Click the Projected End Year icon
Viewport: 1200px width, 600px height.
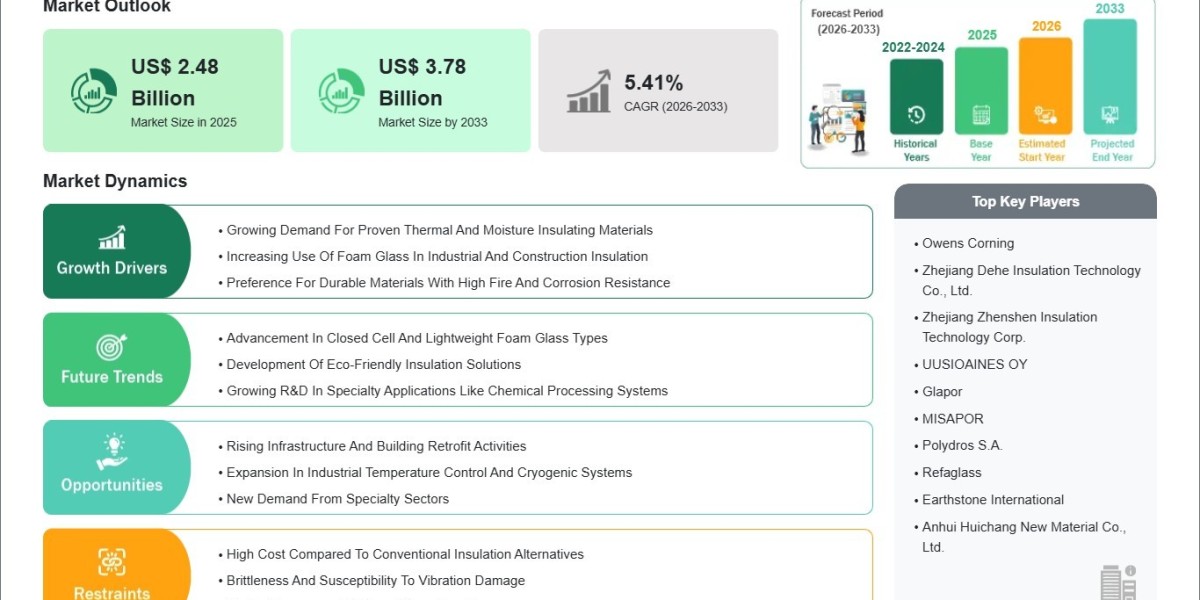coord(1109,115)
